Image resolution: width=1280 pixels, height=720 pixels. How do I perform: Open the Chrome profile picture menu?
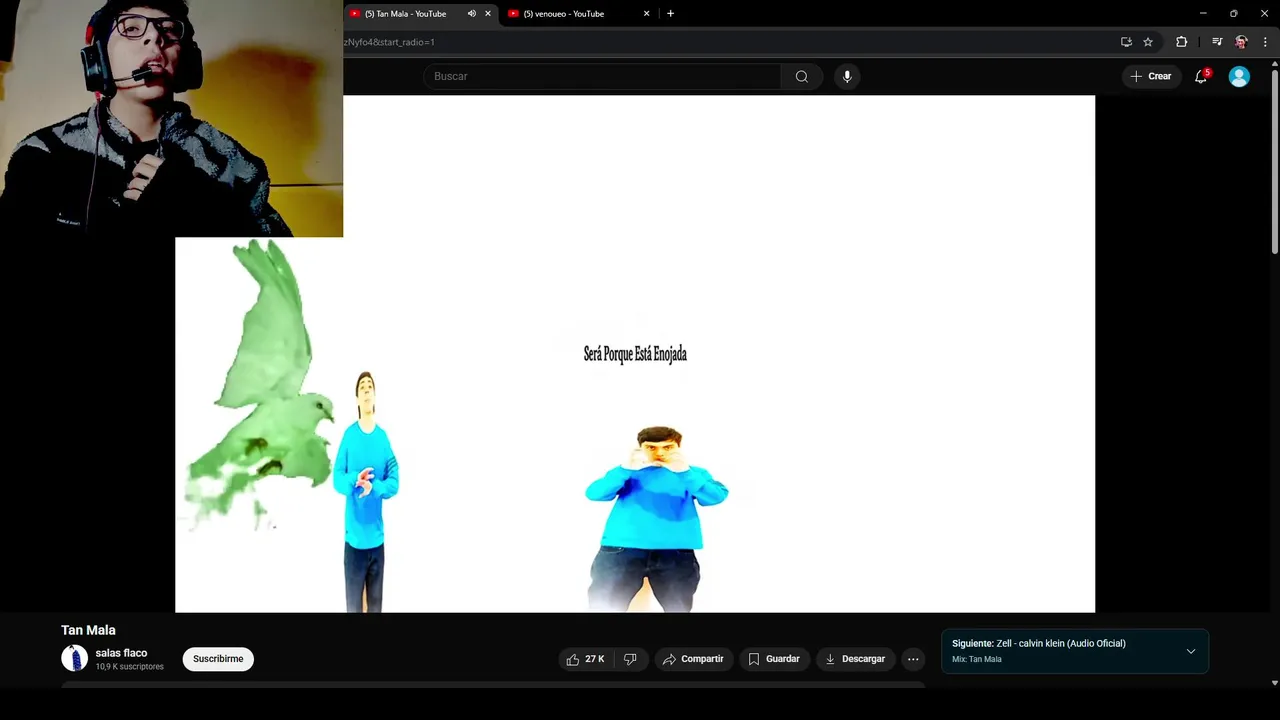click(1241, 42)
